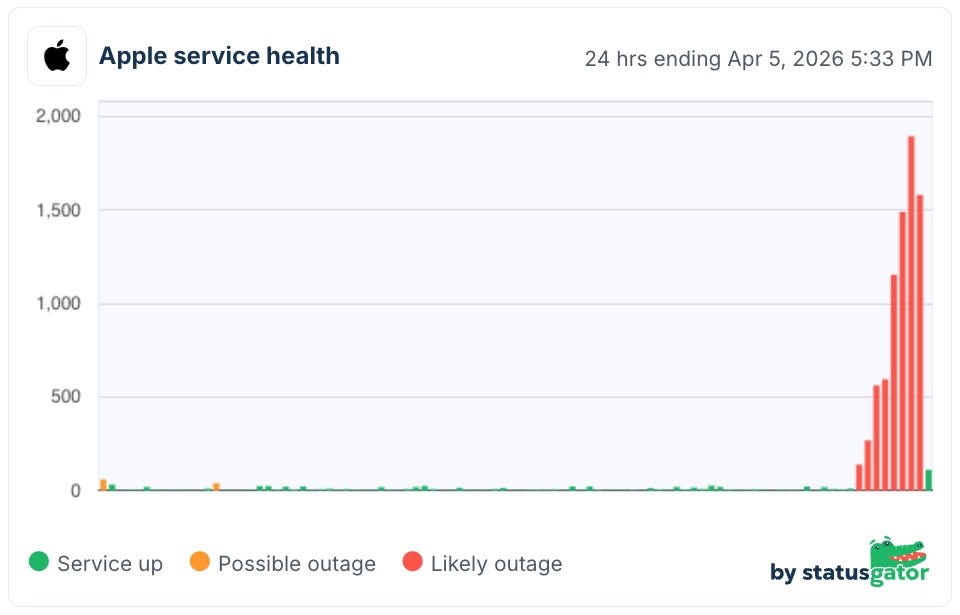Open the "Apple service health" title
The height and width of the screenshot is (615, 960).
[x=219, y=56]
